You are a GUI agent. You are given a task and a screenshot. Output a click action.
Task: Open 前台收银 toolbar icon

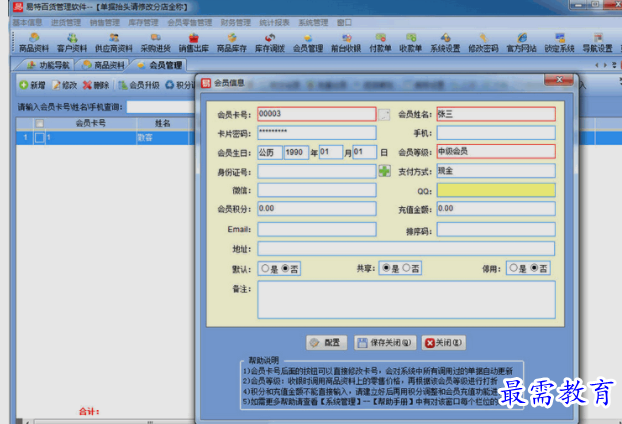(x=346, y=43)
